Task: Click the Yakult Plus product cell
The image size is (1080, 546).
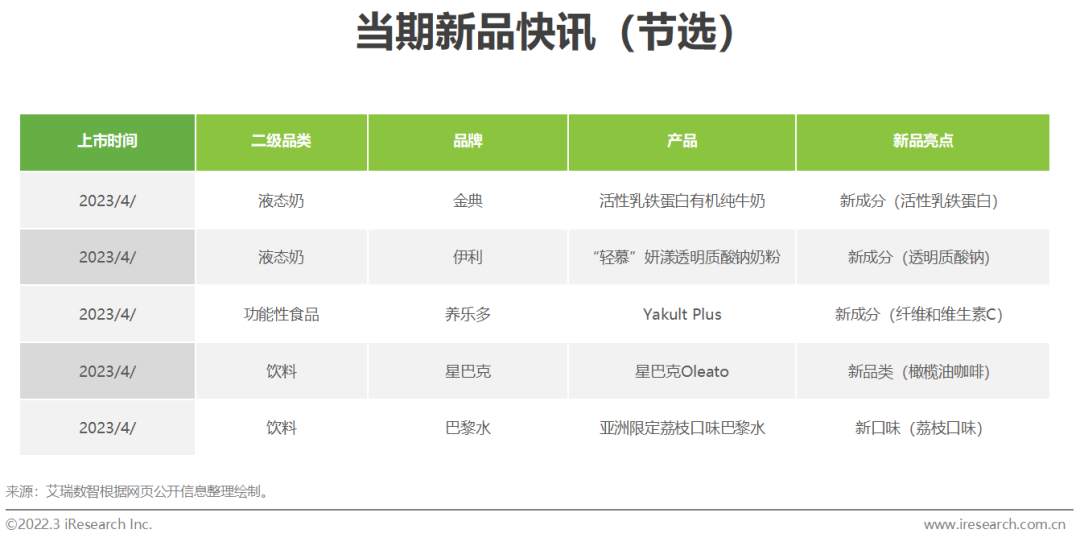Action: pos(682,314)
